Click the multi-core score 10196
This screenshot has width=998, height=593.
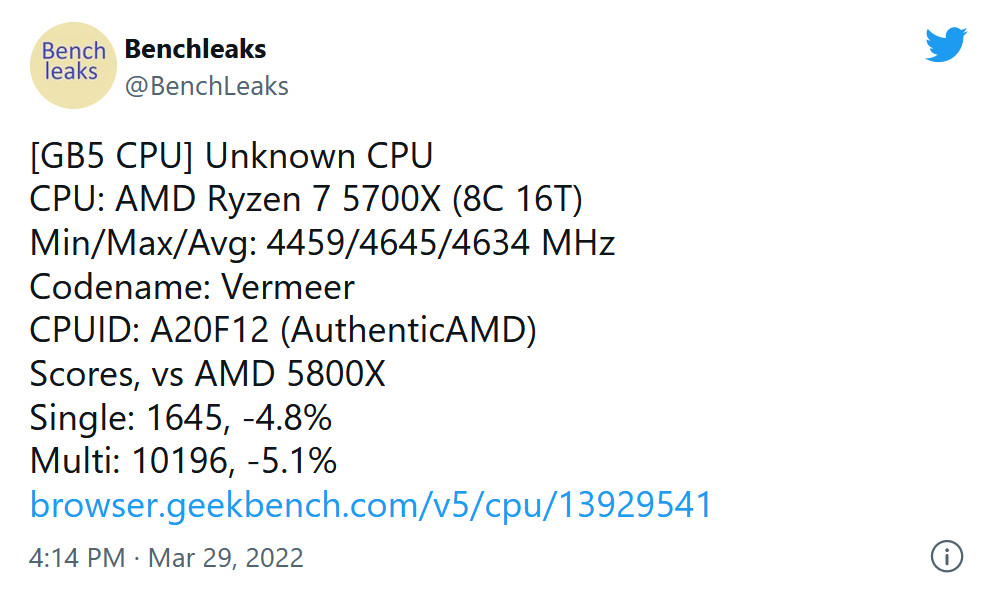[x=180, y=461]
